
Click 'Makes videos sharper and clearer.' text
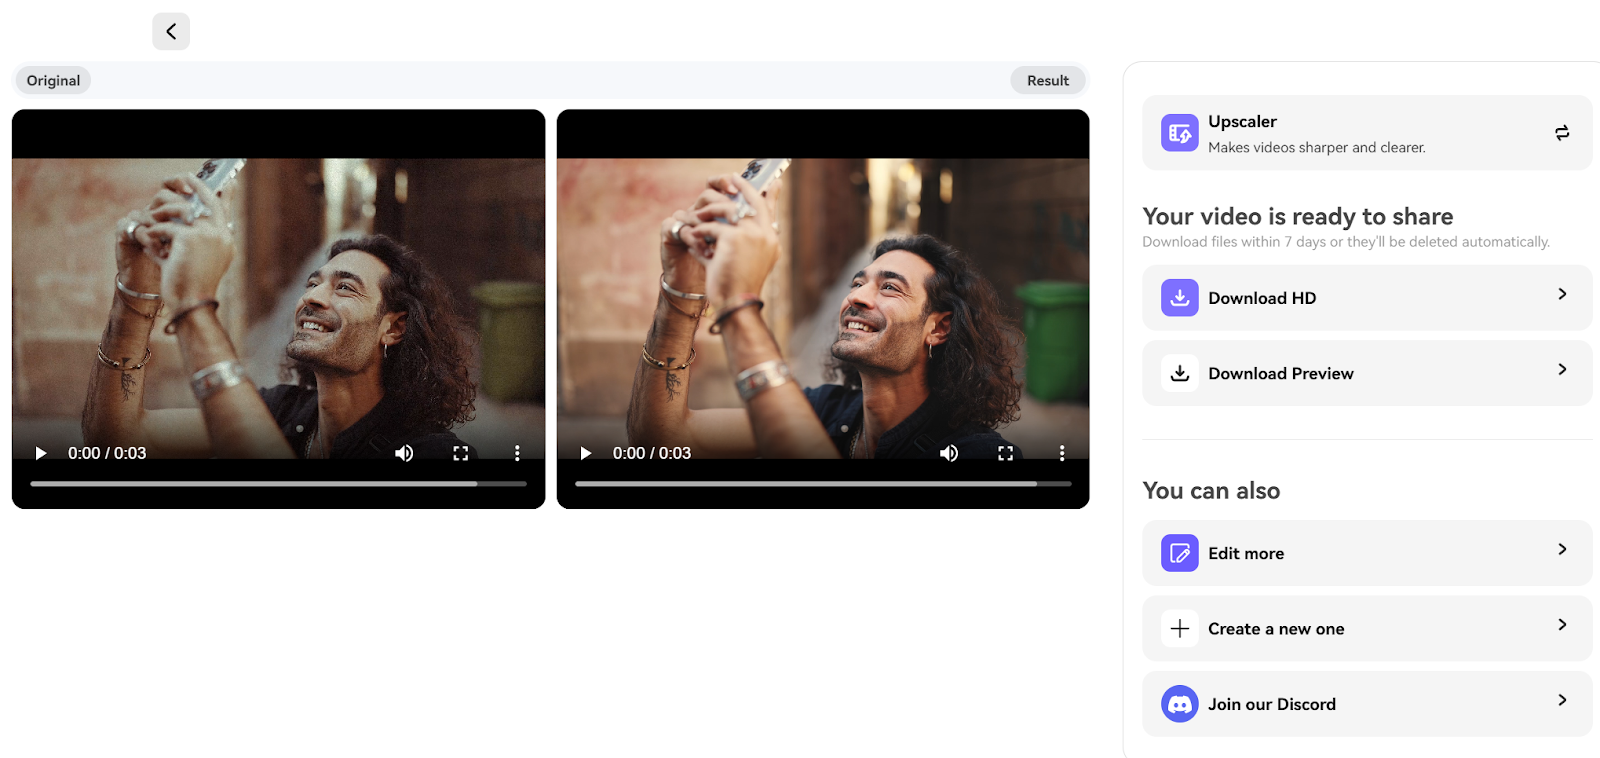pyautogui.click(x=1317, y=147)
